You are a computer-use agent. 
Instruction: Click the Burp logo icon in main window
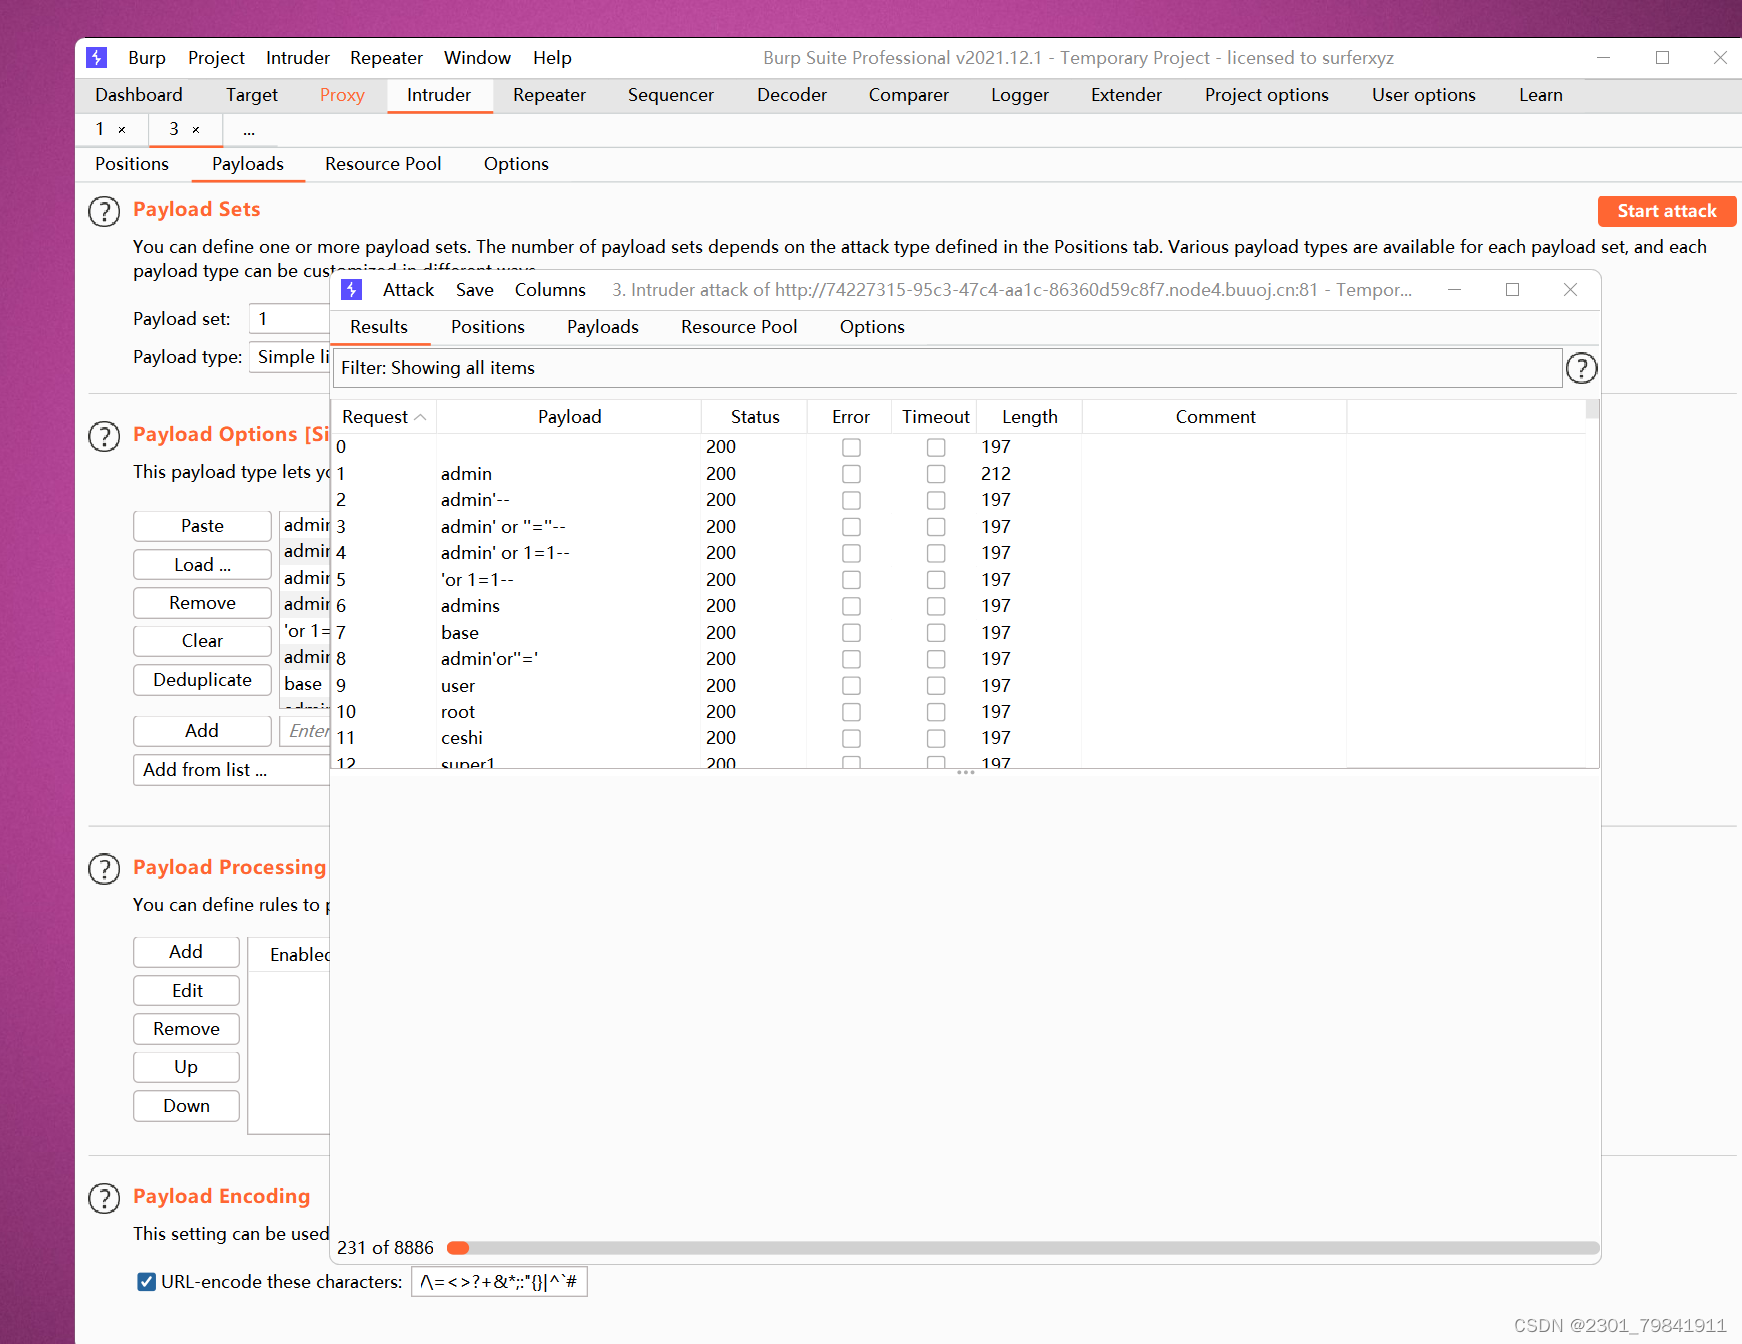click(96, 57)
